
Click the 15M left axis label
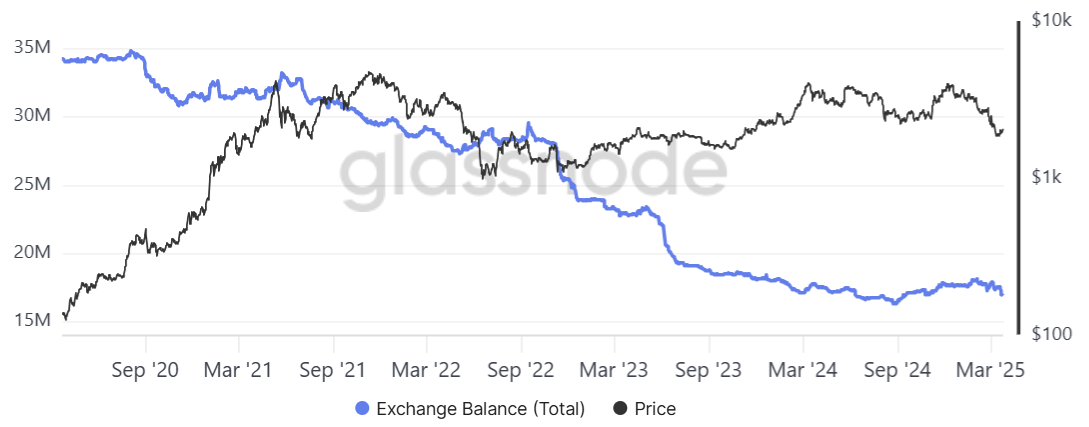click(x=34, y=320)
